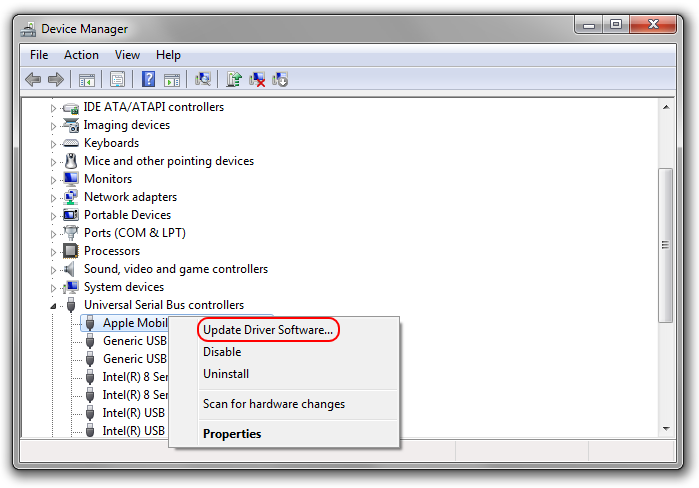Click the vertical scrollbar thumb
Image resolution: width=699 pixels, height=488 pixels.
(x=666, y=245)
